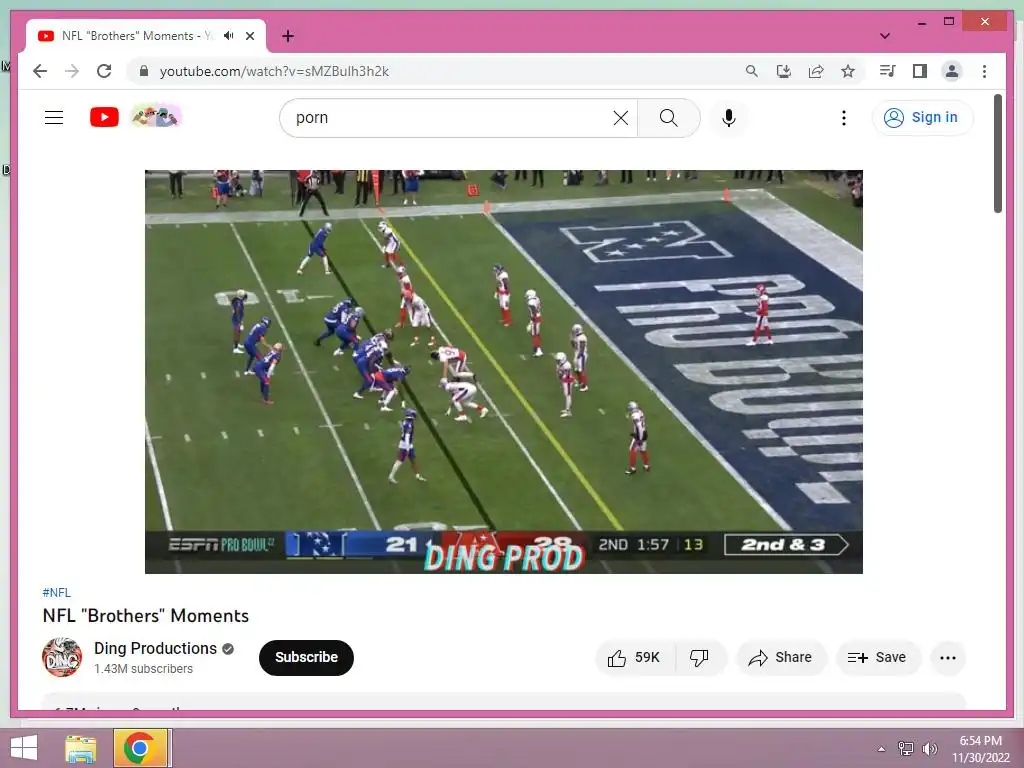Open the address bar zoom magnifier icon
1024x768 pixels.
pos(752,71)
